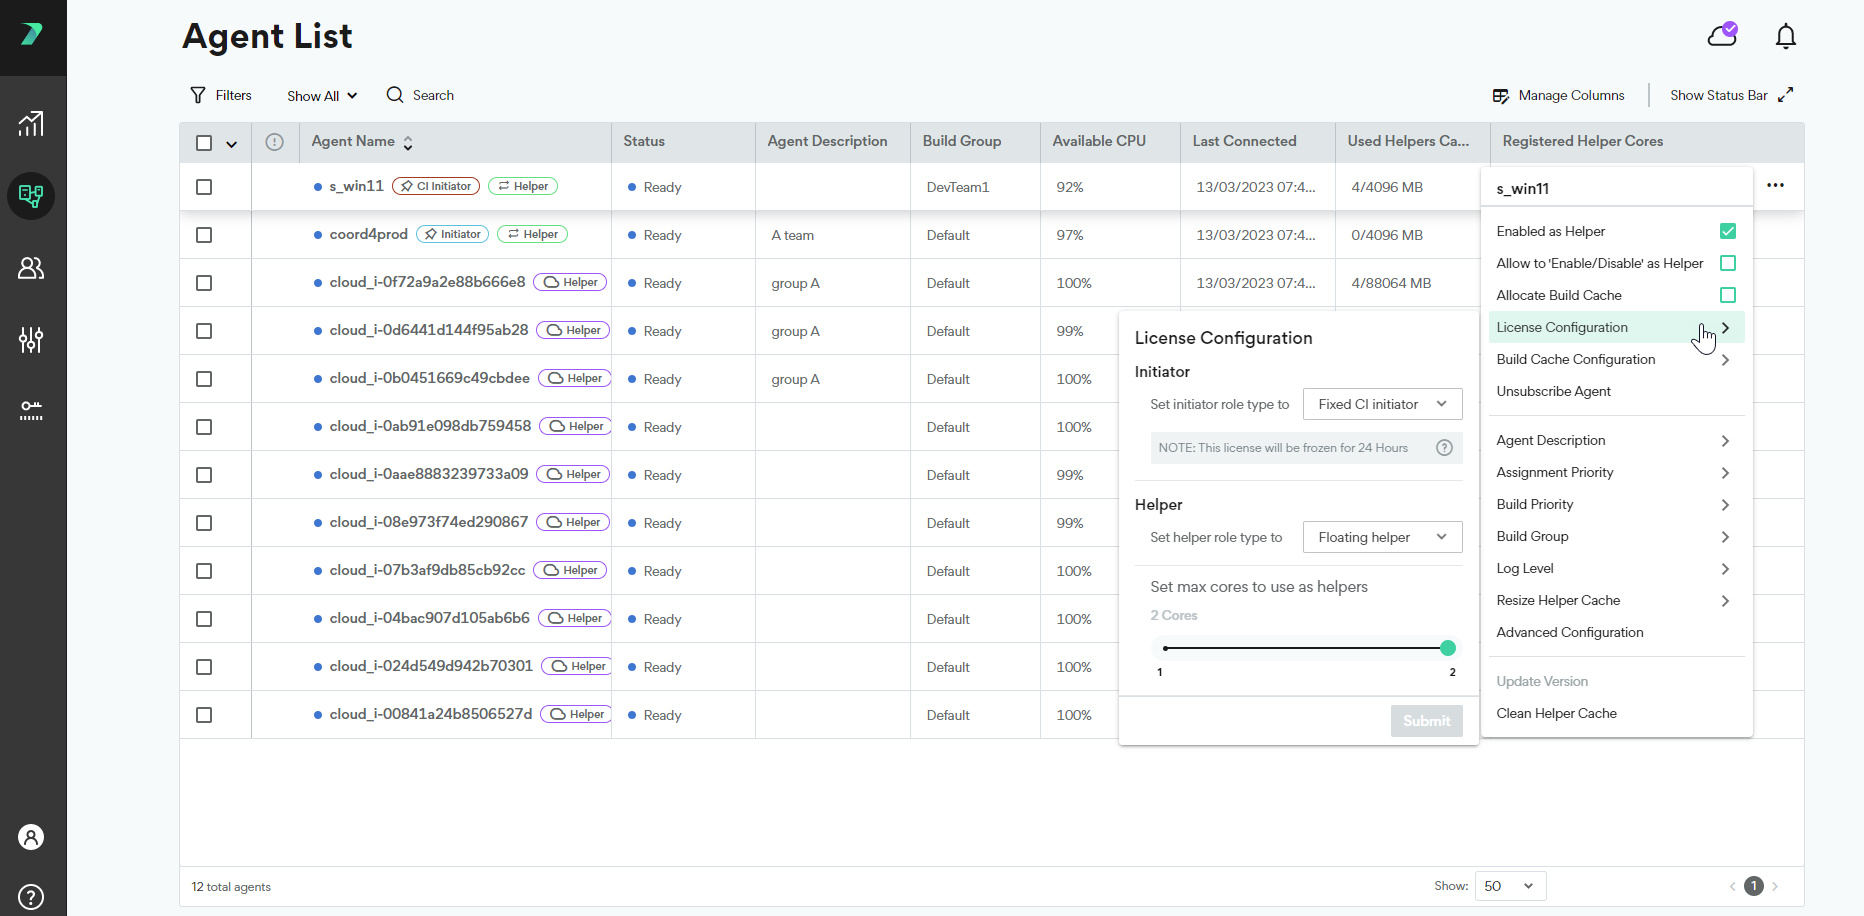Open the settings sliders icon in sidebar
This screenshot has height=916, width=1864.
coord(31,340)
